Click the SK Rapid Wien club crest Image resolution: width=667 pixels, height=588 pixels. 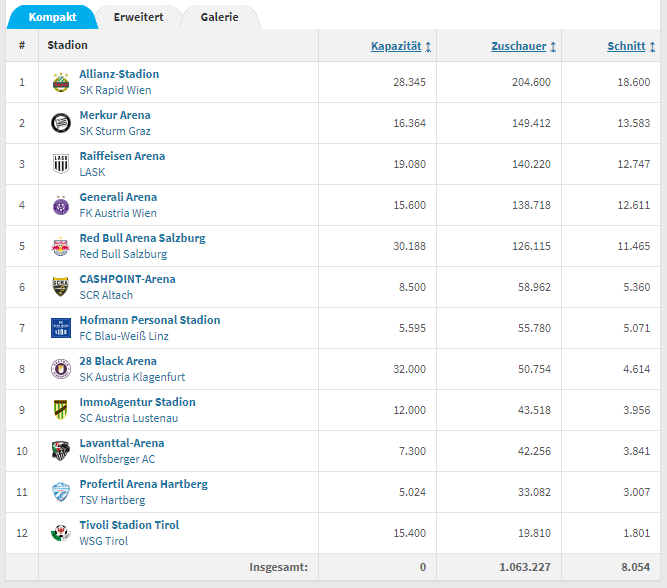point(61,82)
